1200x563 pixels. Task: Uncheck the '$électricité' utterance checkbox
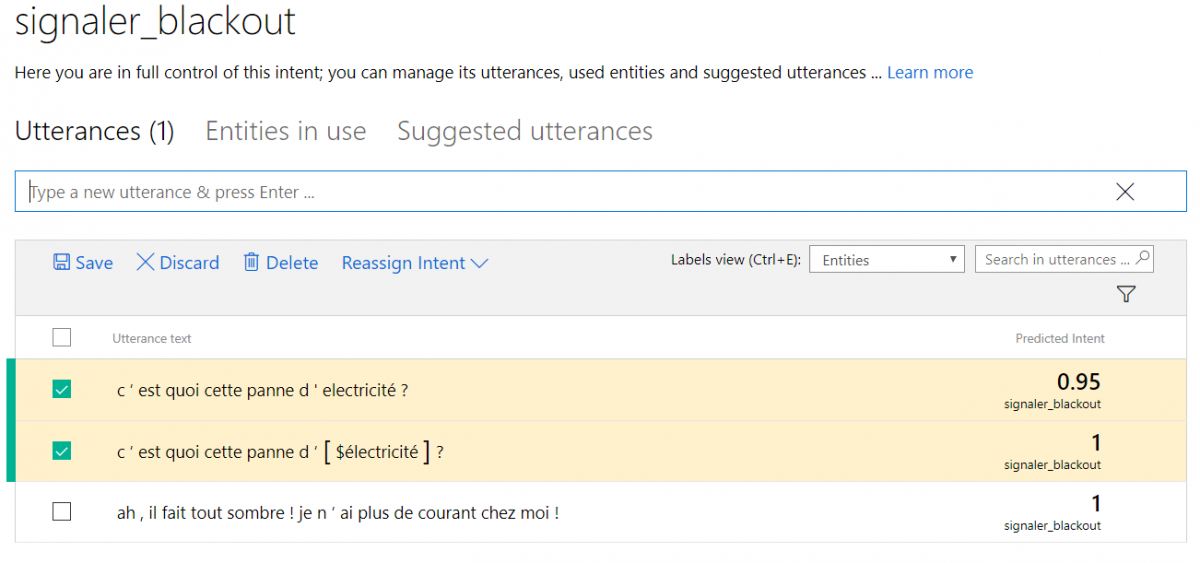[x=62, y=451]
